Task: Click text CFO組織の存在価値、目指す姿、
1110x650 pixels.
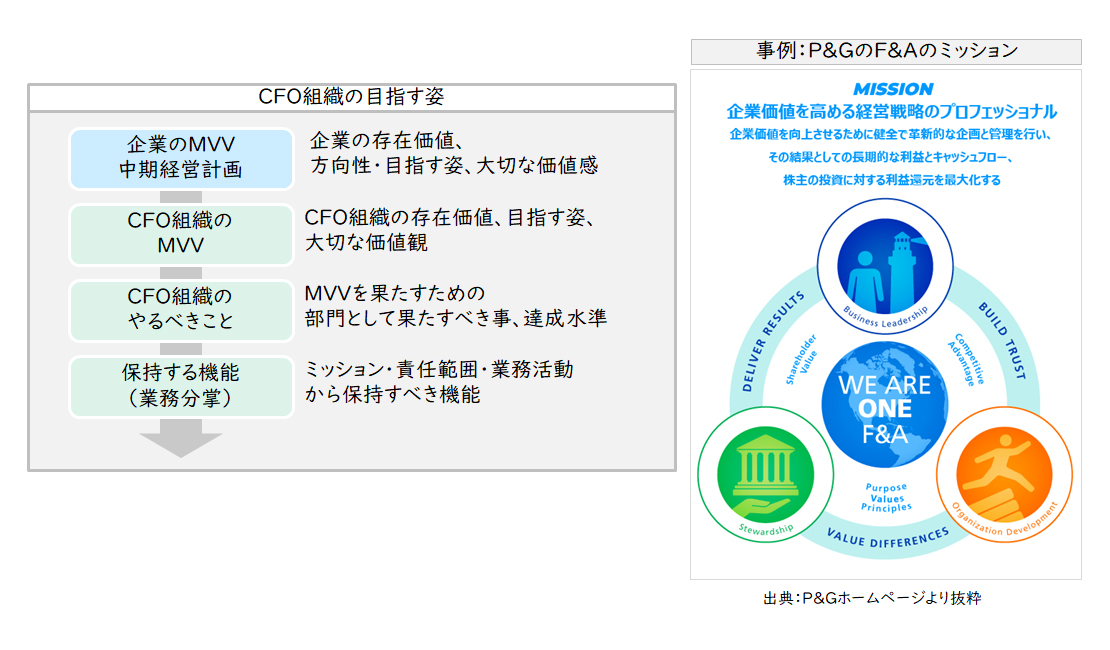Action: click(451, 218)
